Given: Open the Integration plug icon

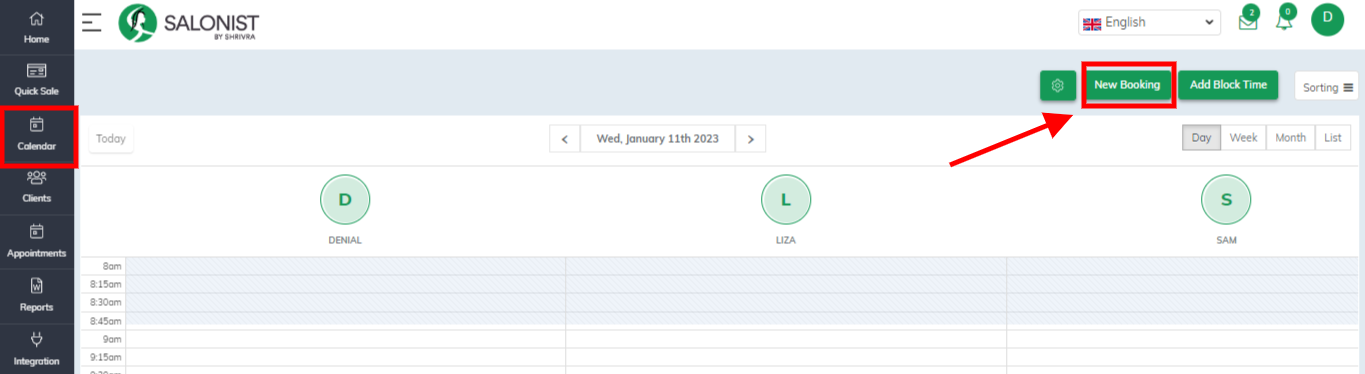Looking at the screenshot, I should pos(36,339).
